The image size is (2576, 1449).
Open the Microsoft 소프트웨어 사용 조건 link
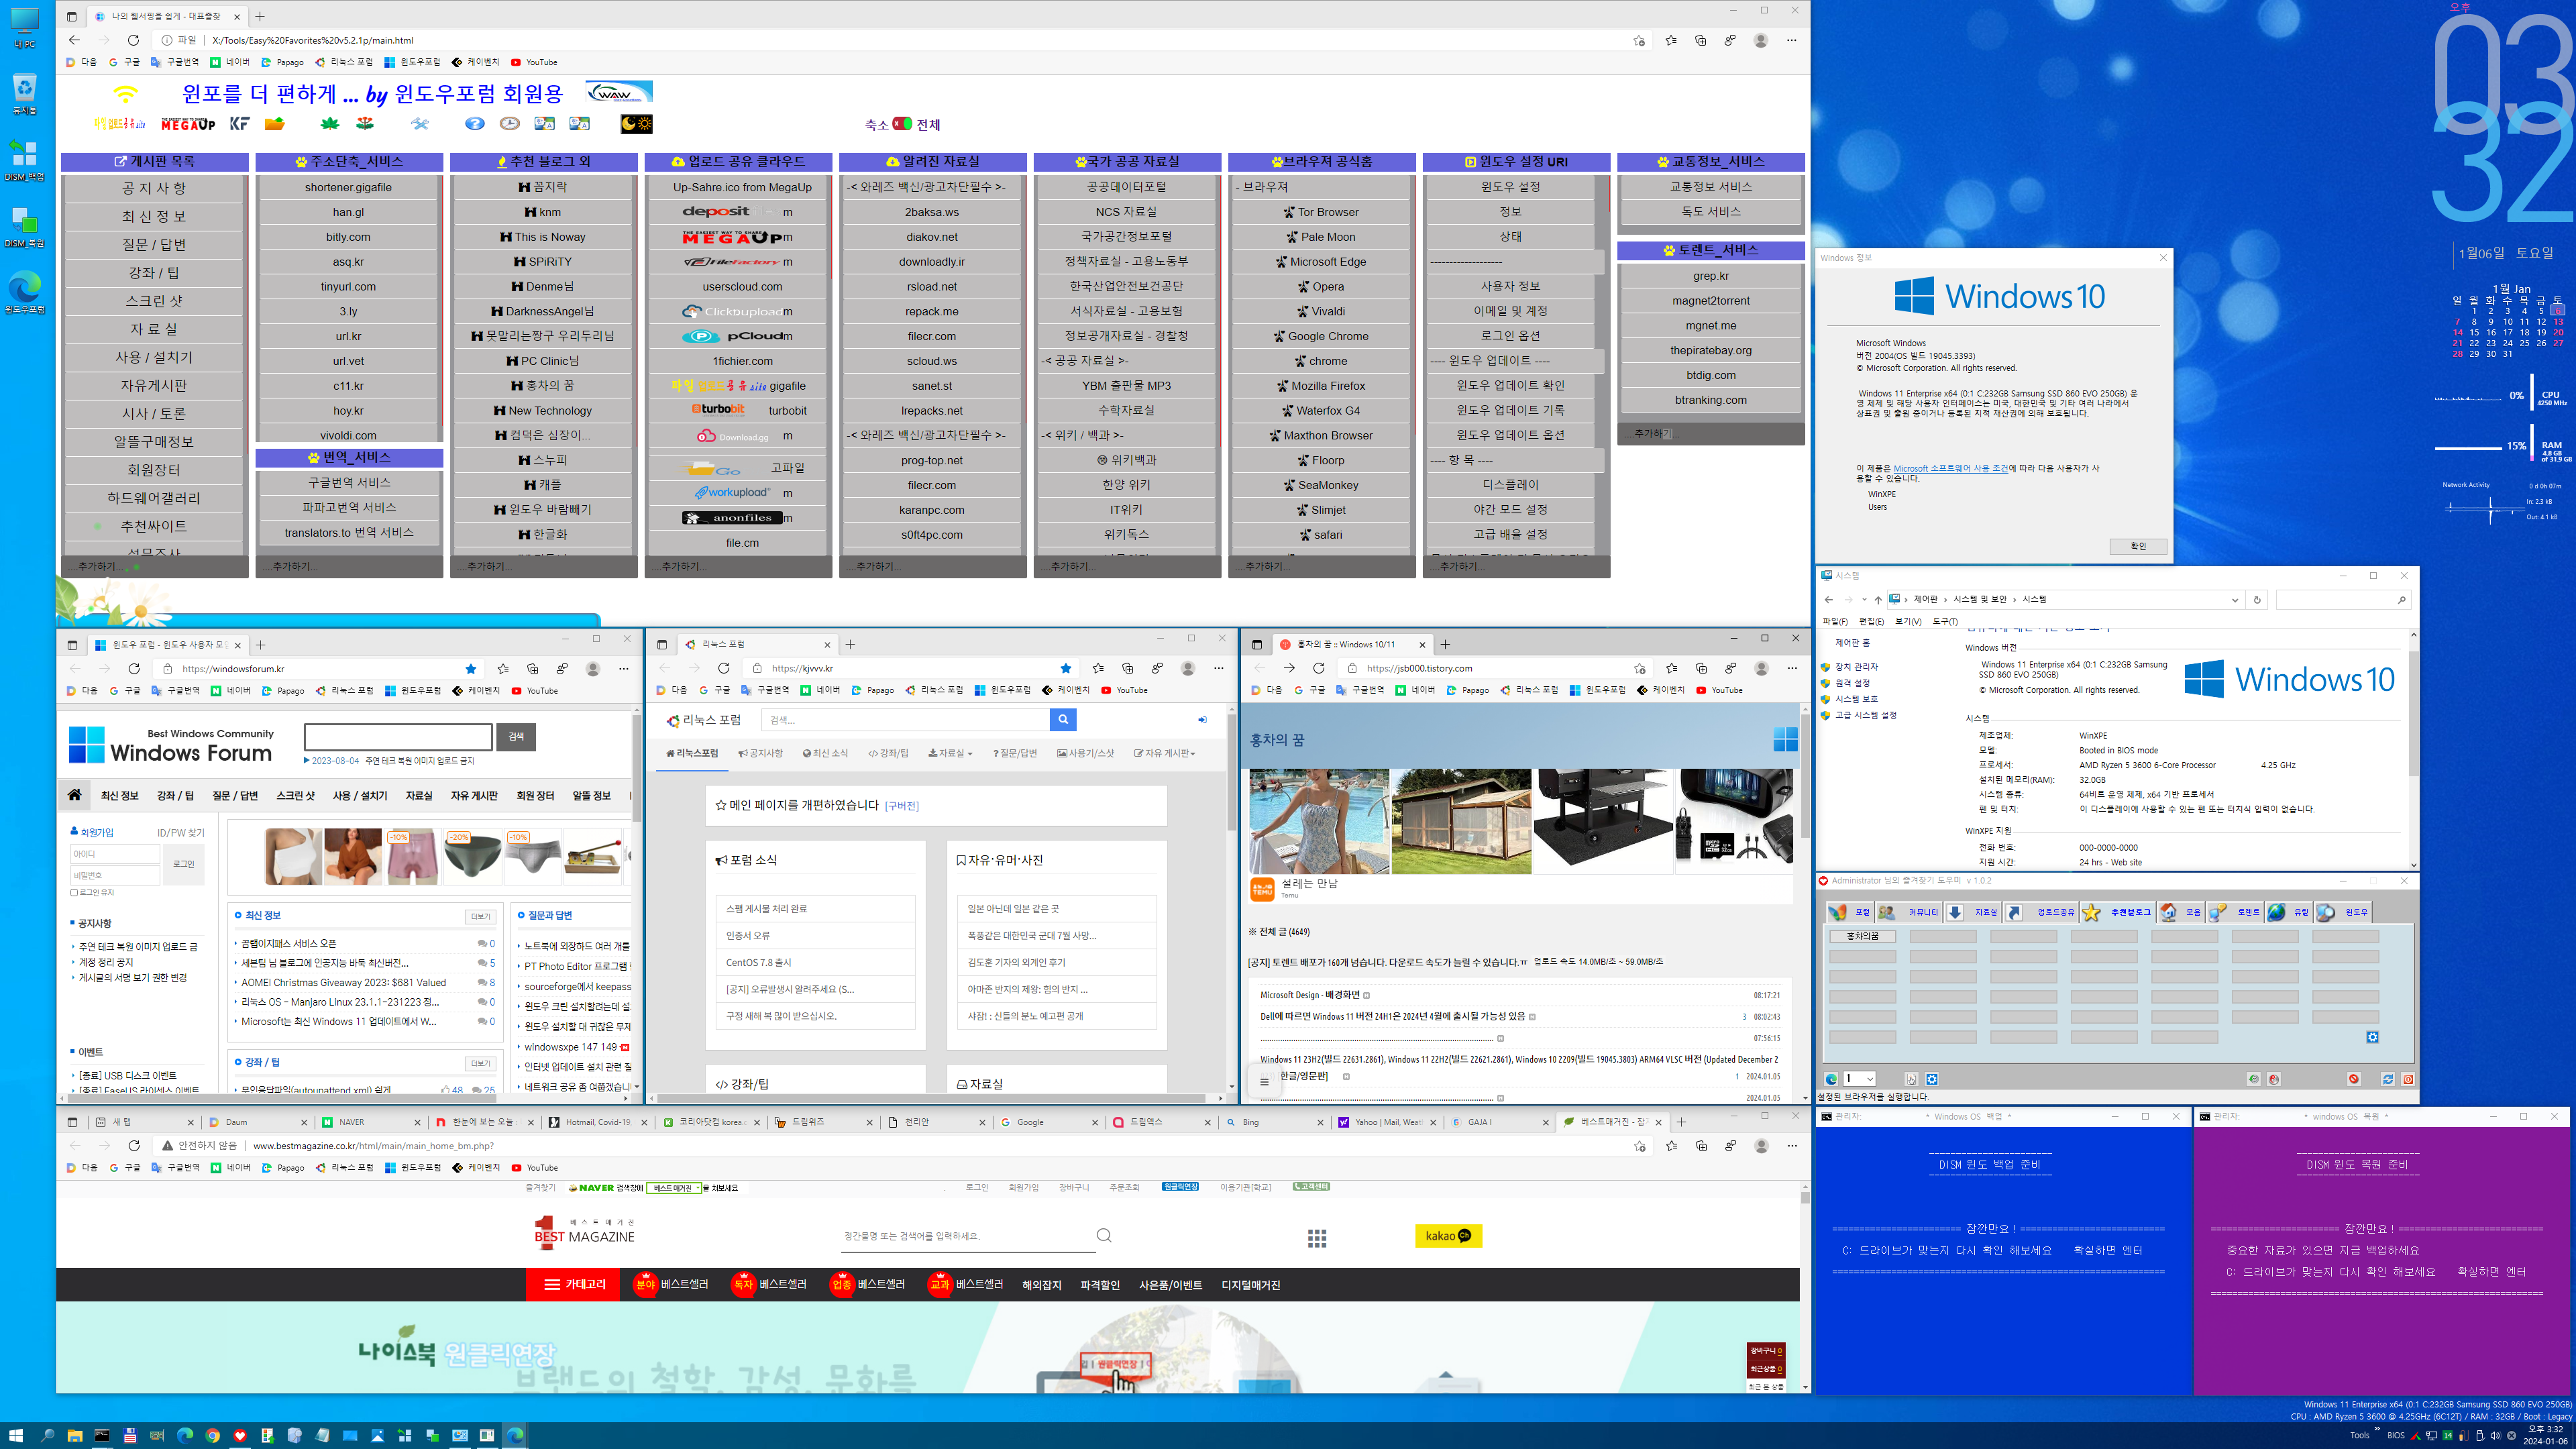click(x=1950, y=468)
